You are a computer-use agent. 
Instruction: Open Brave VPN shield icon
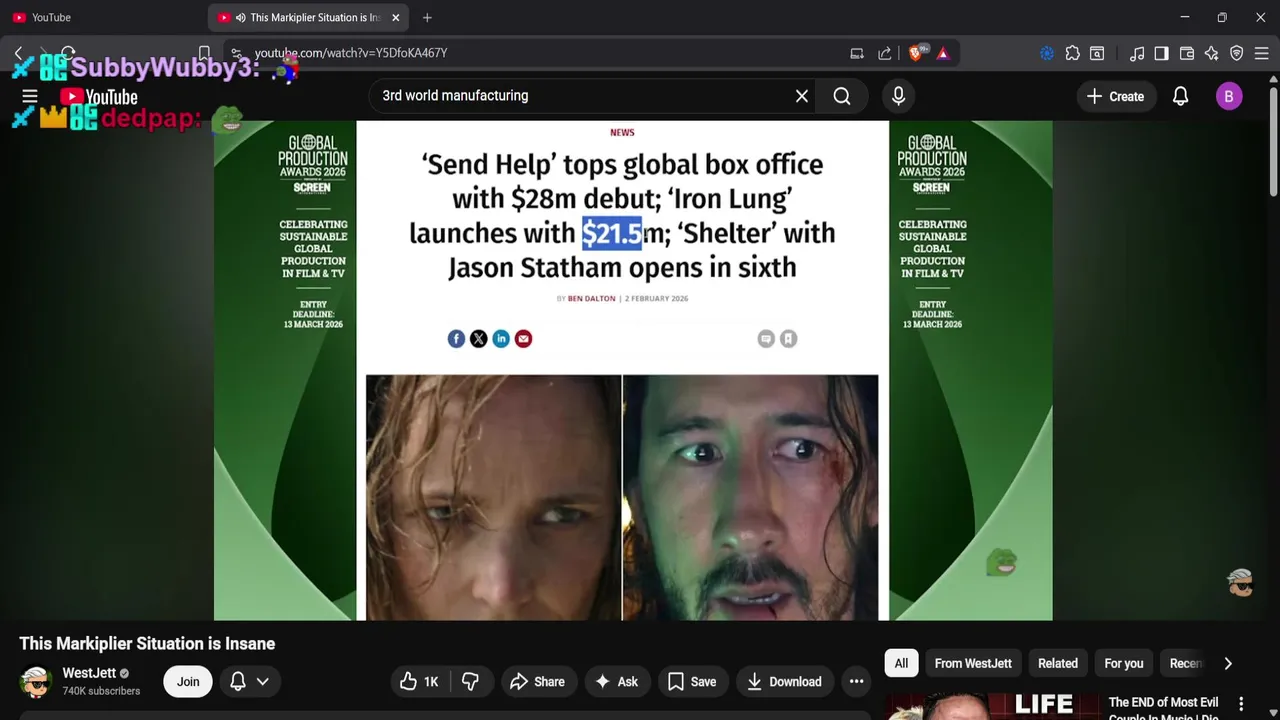click(1237, 53)
